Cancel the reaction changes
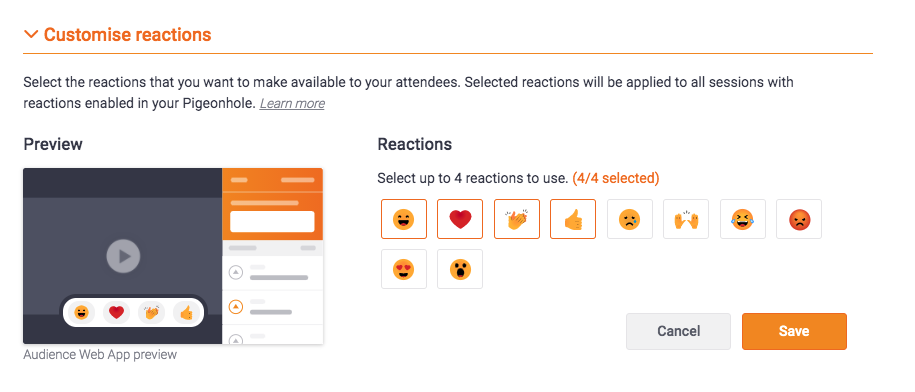Image resolution: width=915 pixels, height=392 pixels. pos(679,331)
